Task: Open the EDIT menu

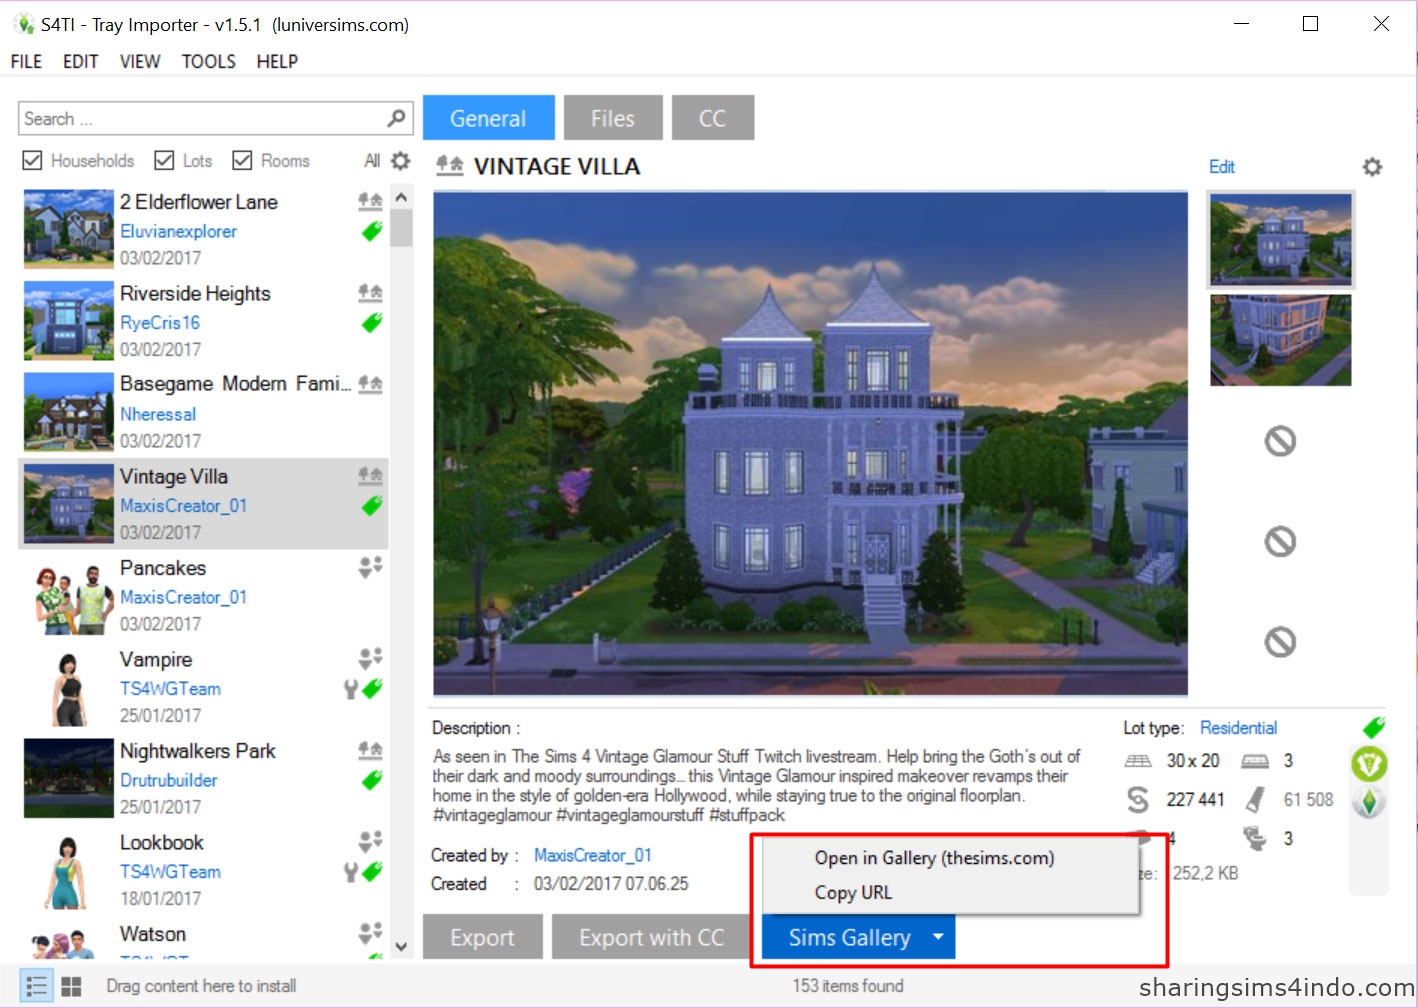Action: 80,61
